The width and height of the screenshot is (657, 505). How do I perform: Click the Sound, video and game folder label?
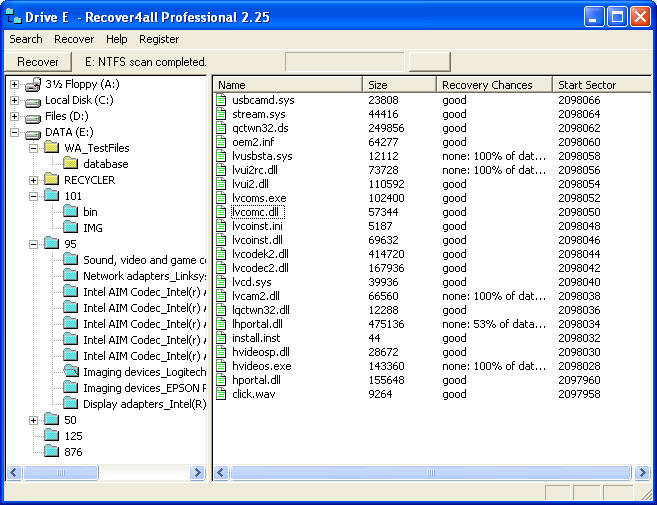145,260
